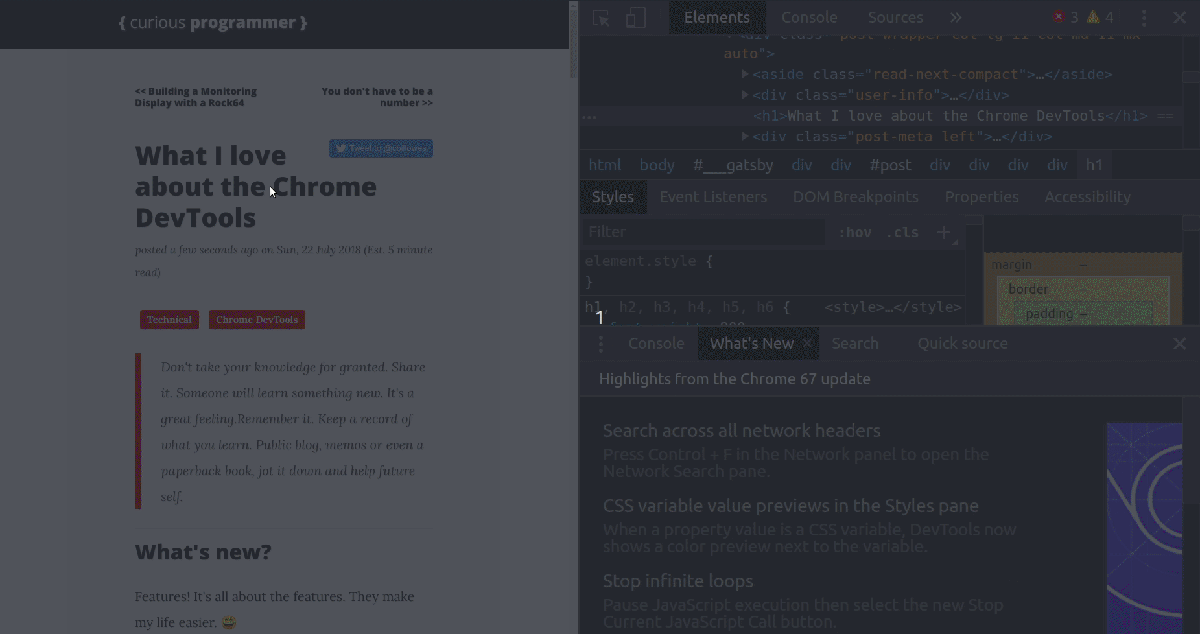Click the Styles Filter input field
Viewport: 1200px width, 634px height.
click(705, 232)
